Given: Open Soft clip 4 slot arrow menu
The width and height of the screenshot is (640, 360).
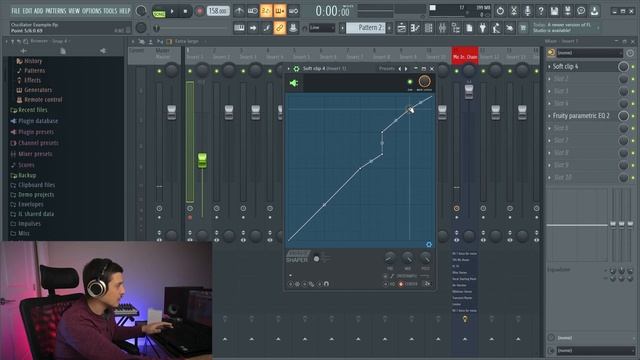Looking at the screenshot, I should [x=549, y=66].
